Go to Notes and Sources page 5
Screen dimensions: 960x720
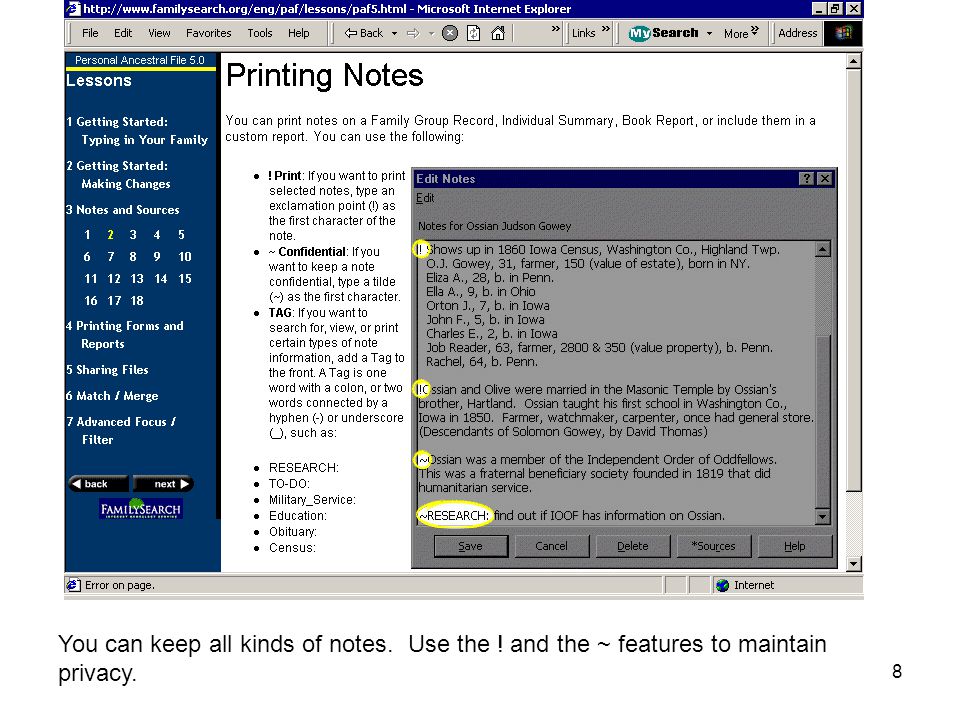(x=181, y=234)
